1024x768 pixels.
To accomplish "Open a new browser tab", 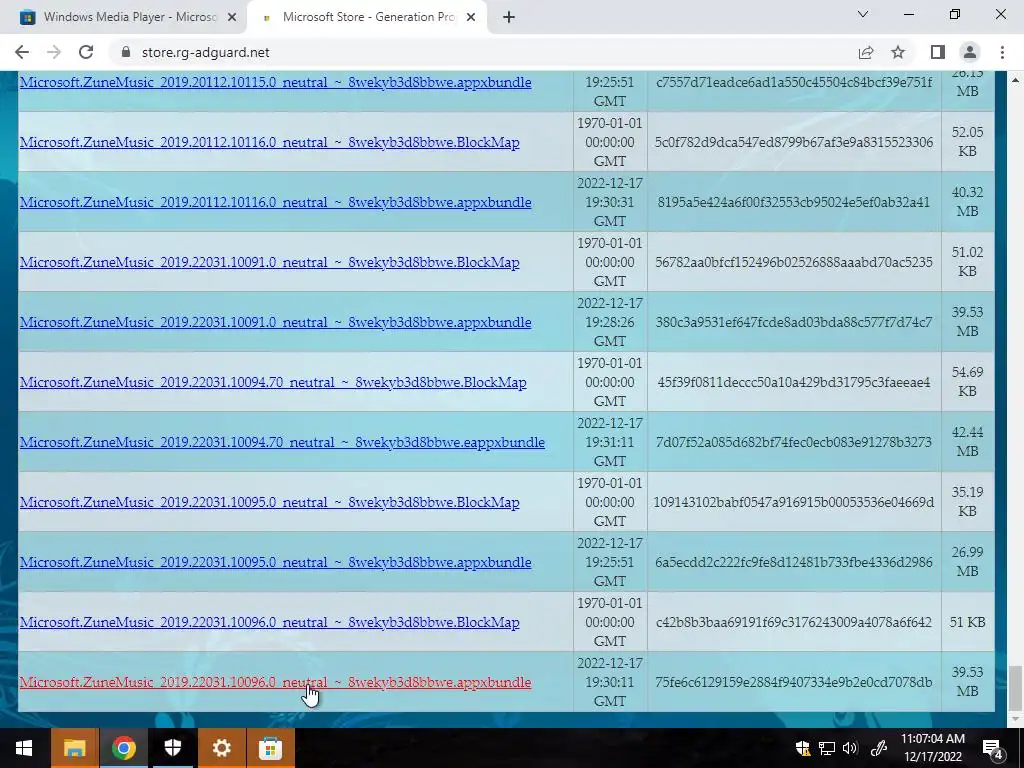I will [x=509, y=17].
